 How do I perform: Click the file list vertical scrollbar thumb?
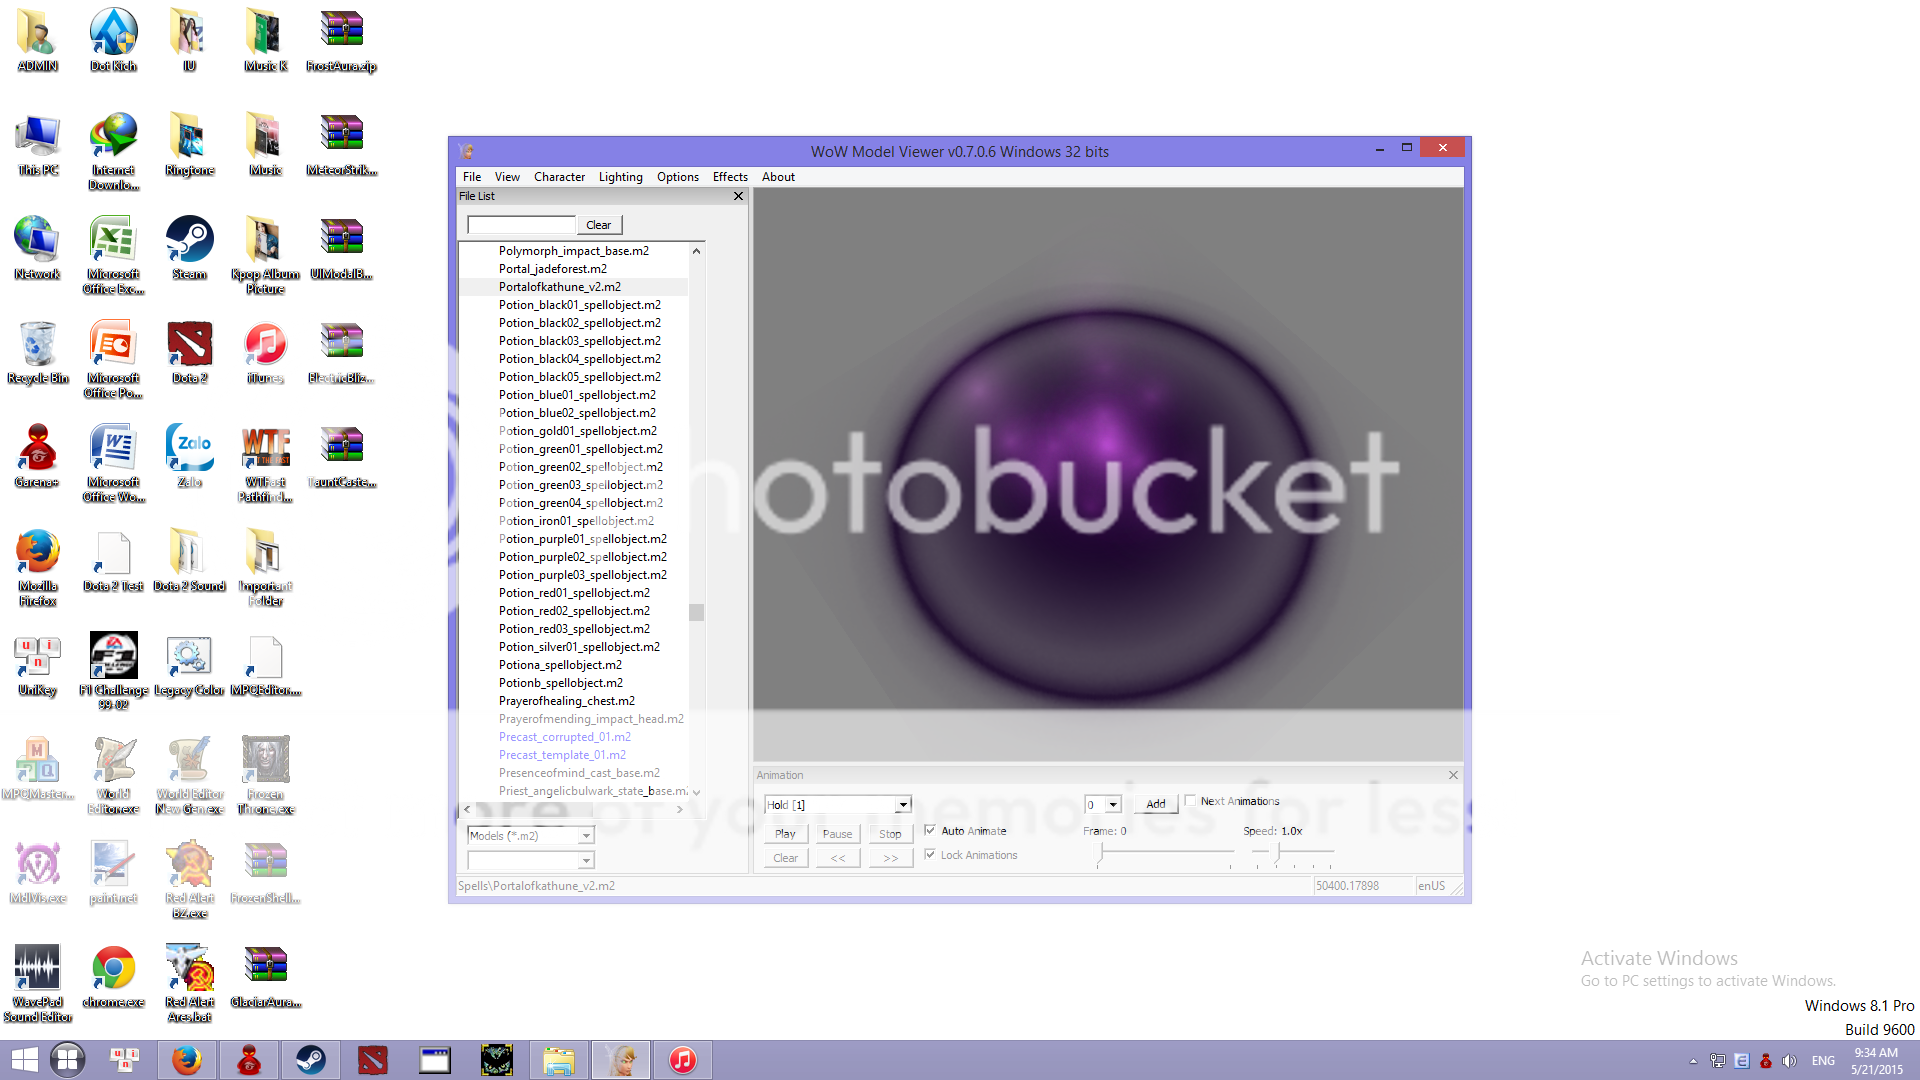click(696, 612)
